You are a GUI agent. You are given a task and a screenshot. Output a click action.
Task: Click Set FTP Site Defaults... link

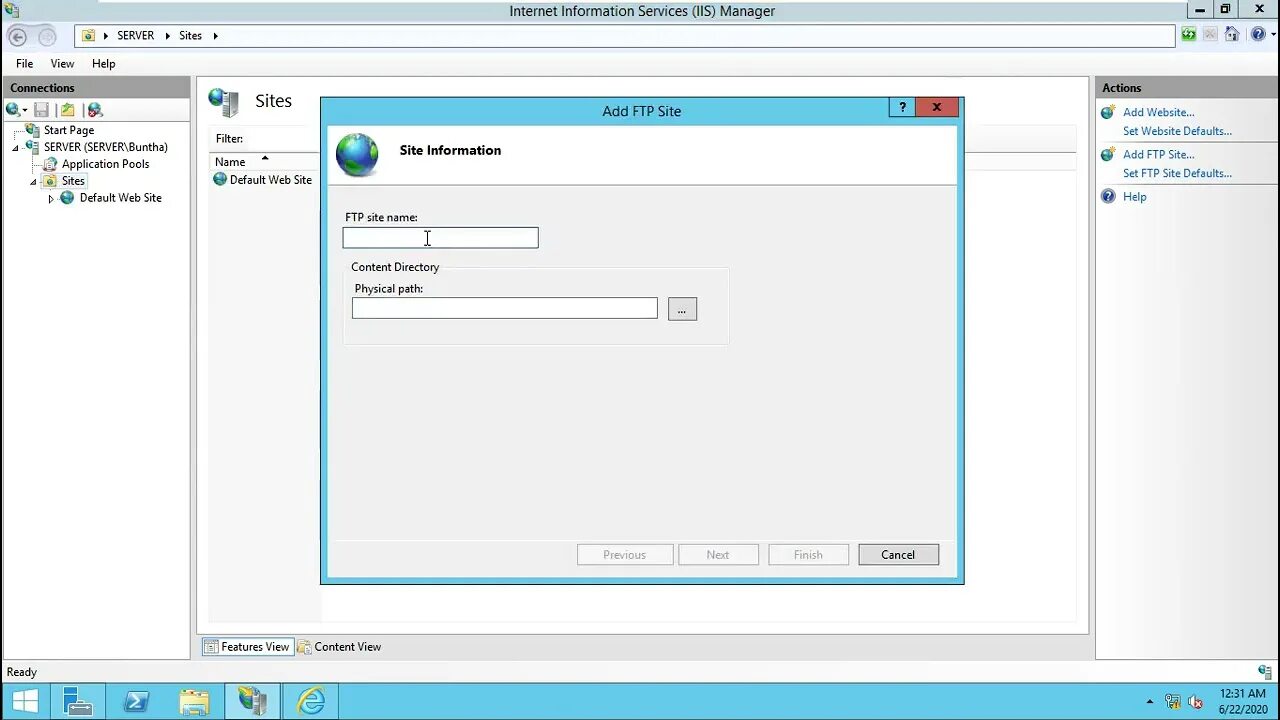click(x=1177, y=173)
